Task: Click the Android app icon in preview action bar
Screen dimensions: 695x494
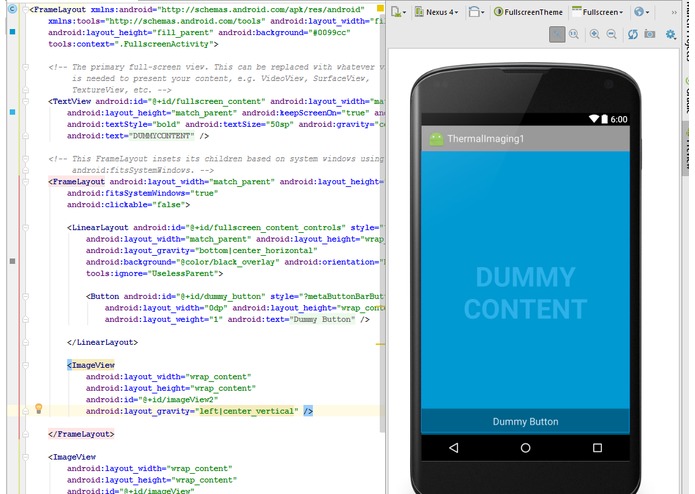Action: (436, 139)
